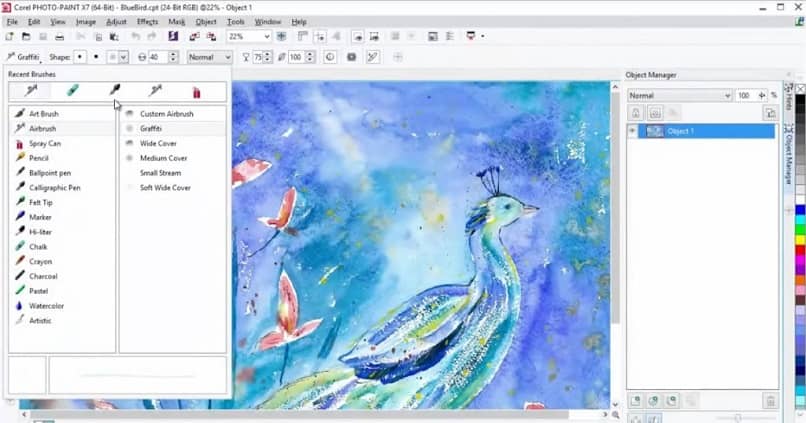Open the zoom level 22% dropdown
The width and height of the screenshot is (806, 423).
point(267,36)
